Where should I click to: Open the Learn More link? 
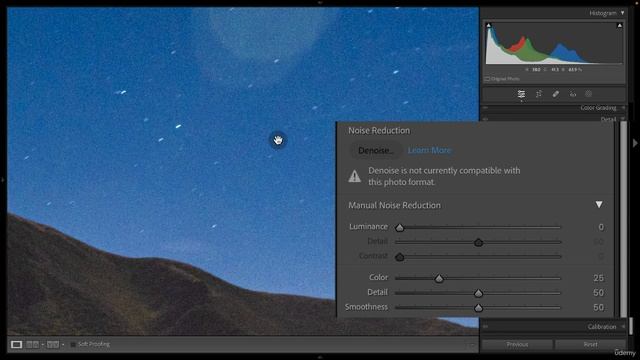[429, 151]
